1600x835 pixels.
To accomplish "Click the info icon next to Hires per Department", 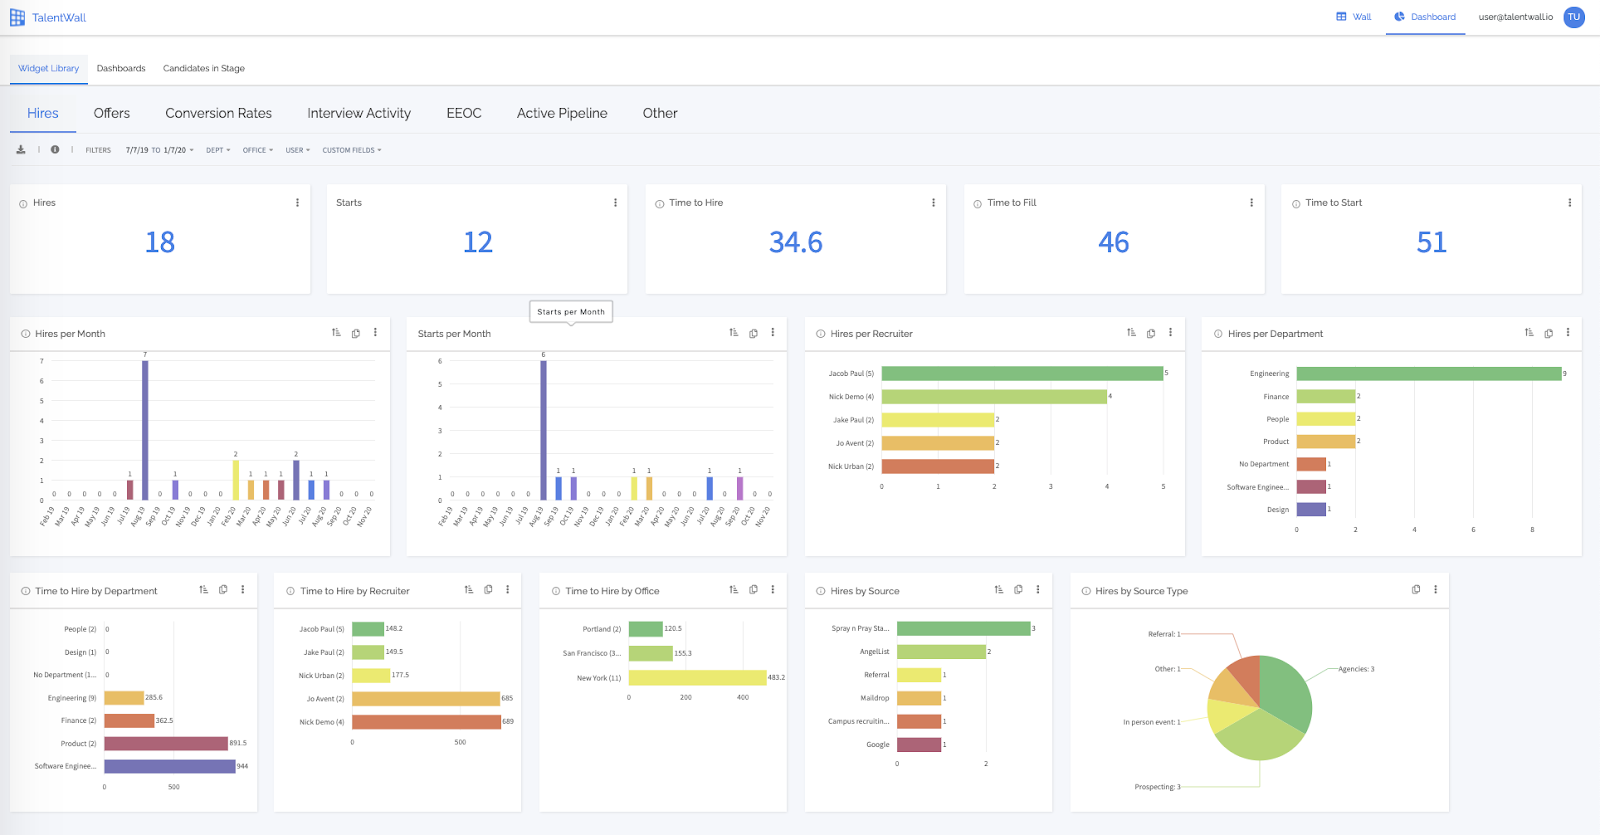I will click(1218, 334).
